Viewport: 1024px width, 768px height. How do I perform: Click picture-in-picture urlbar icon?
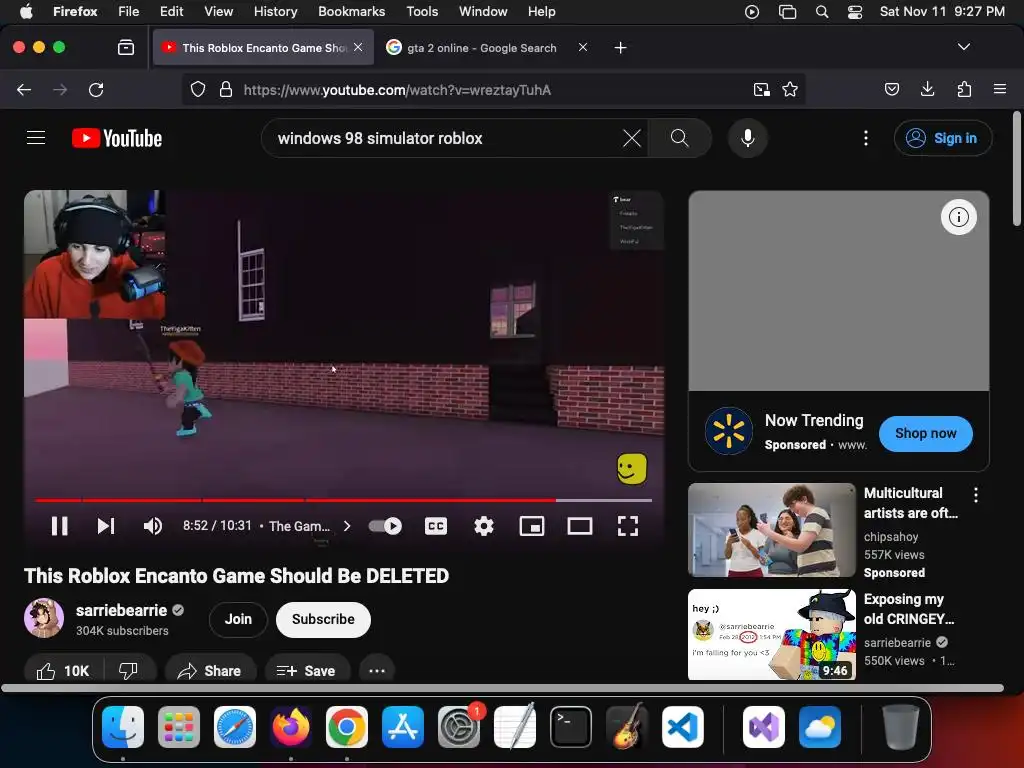coord(761,89)
